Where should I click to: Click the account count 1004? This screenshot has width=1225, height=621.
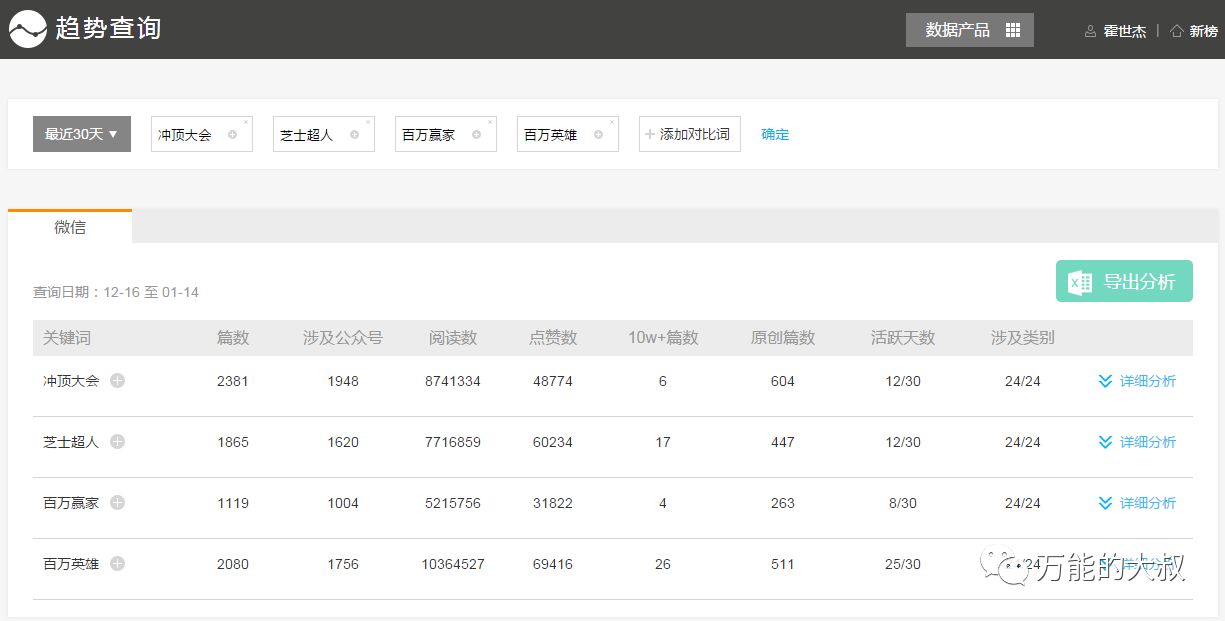coord(343,503)
